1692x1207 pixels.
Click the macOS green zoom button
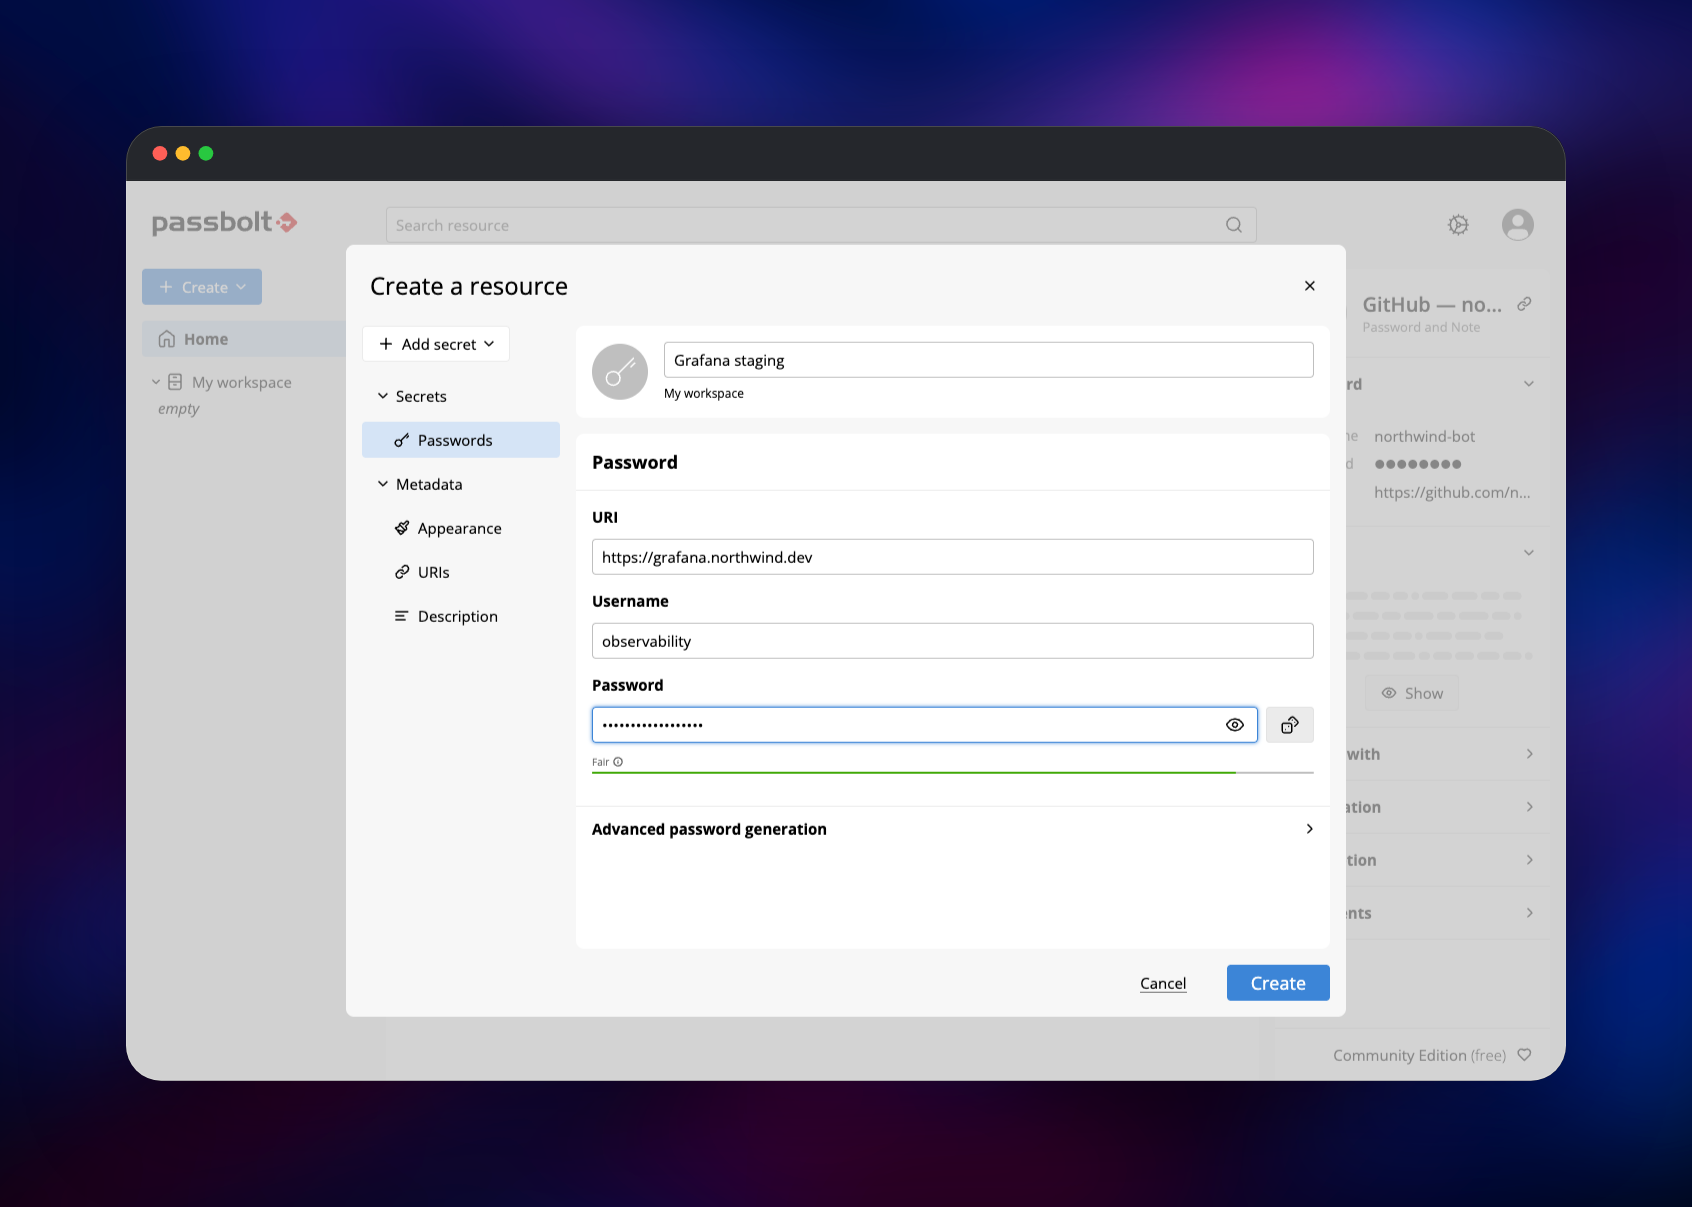click(206, 153)
